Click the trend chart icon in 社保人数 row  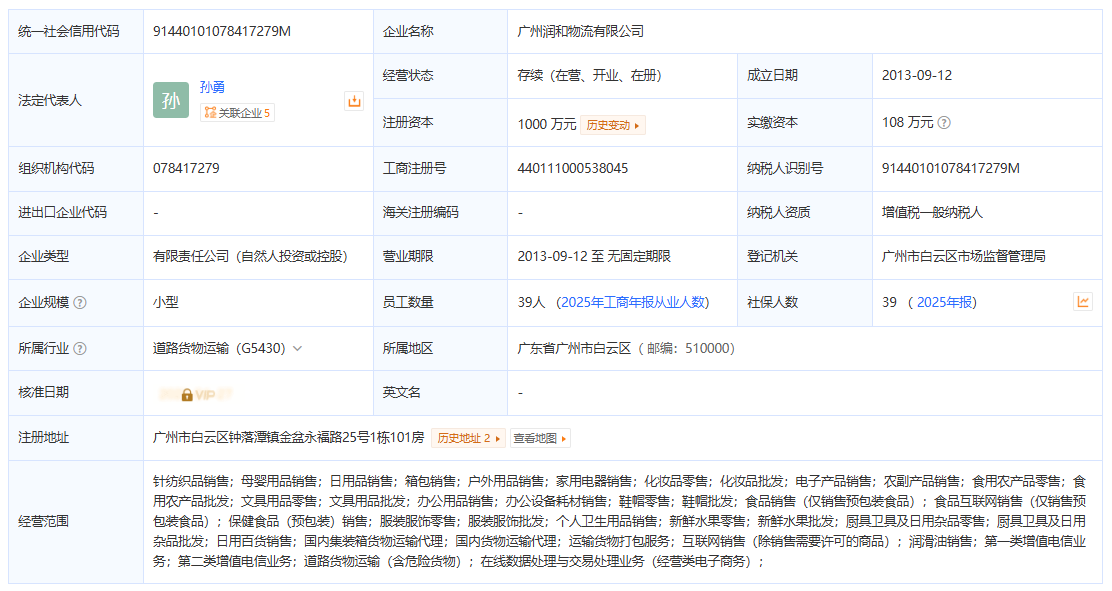(1083, 302)
